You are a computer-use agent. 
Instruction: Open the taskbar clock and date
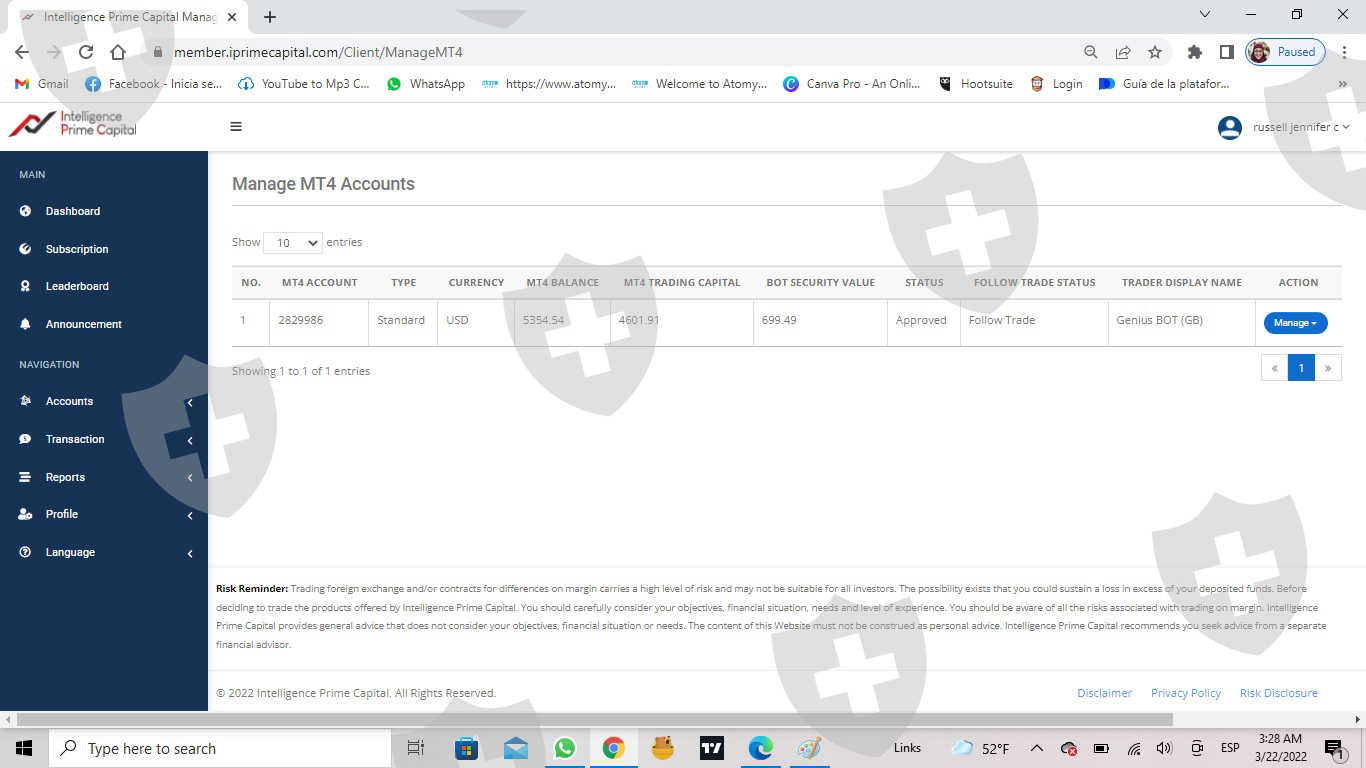1280,748
